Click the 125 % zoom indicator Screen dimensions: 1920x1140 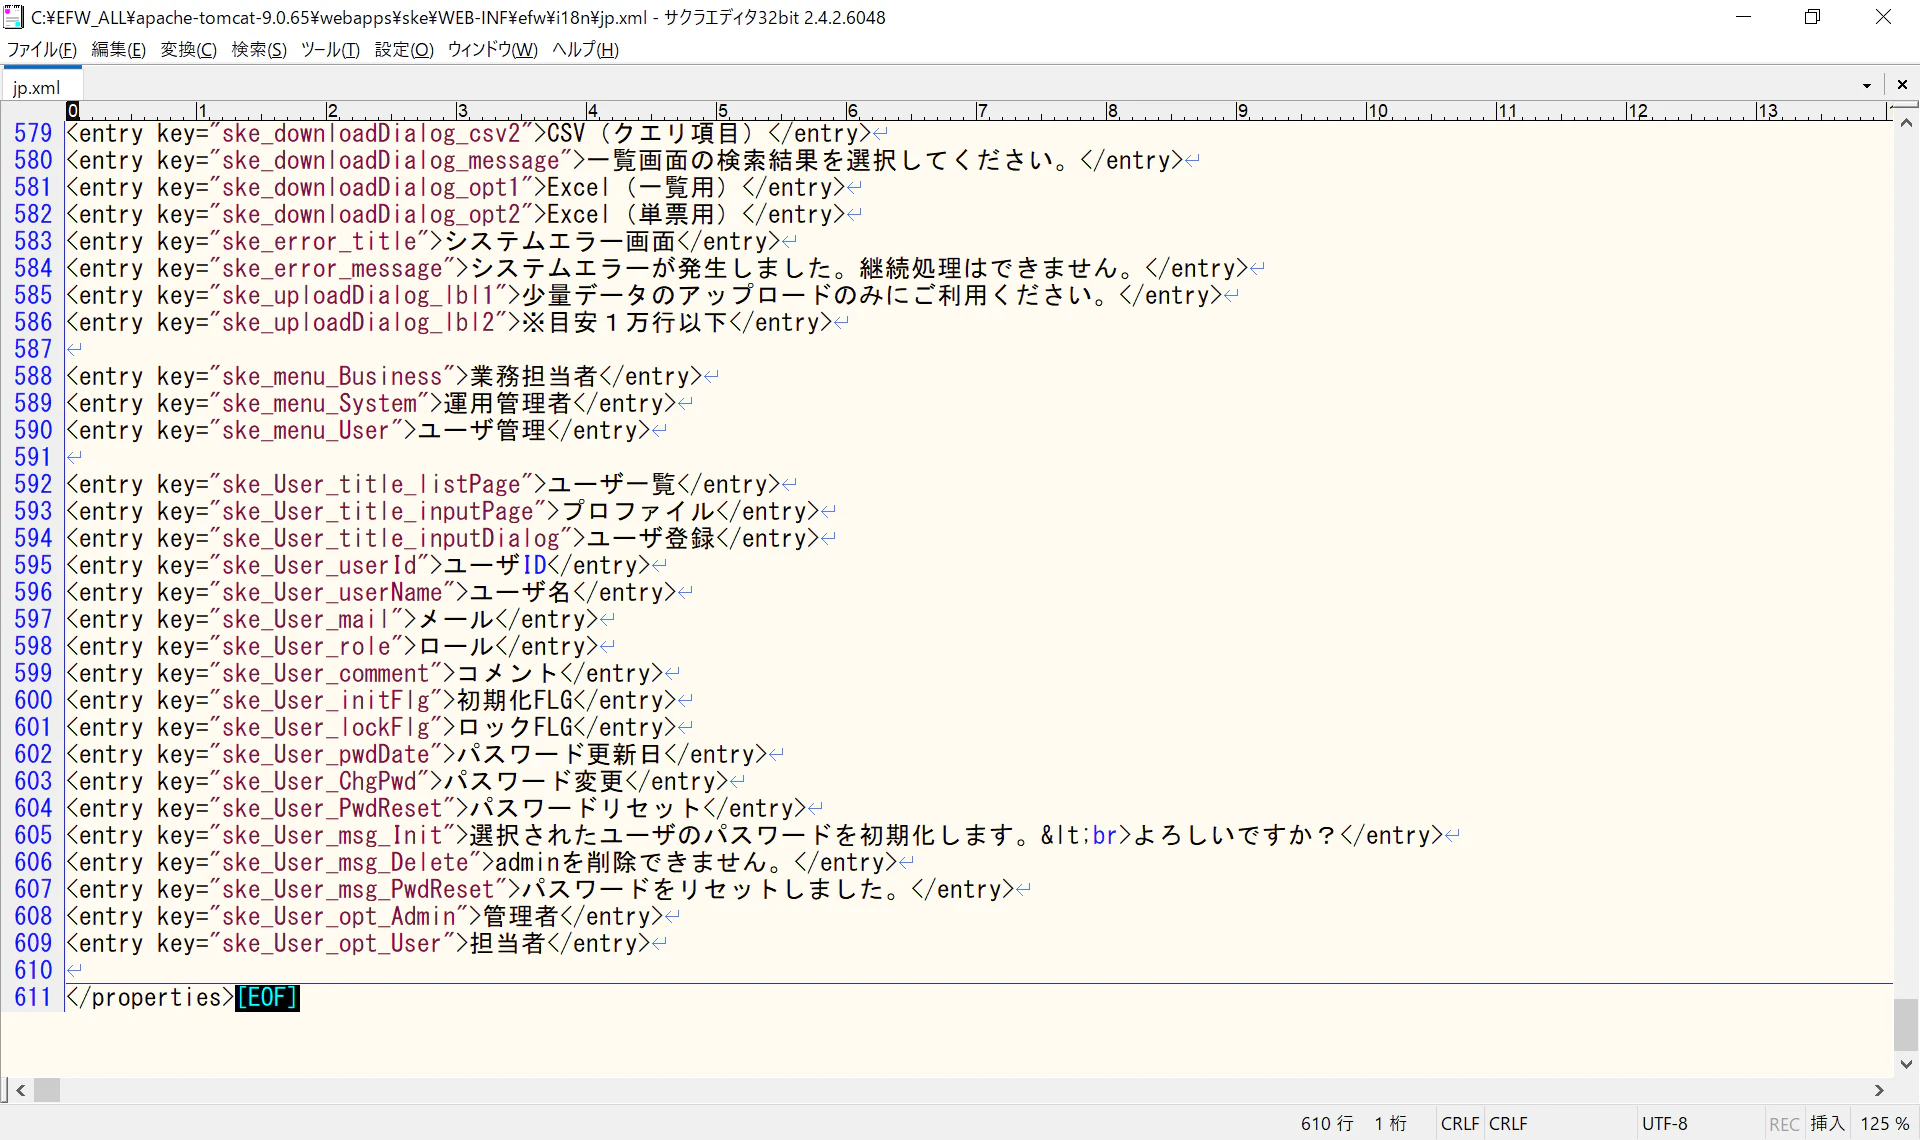coord(1885,1124)
